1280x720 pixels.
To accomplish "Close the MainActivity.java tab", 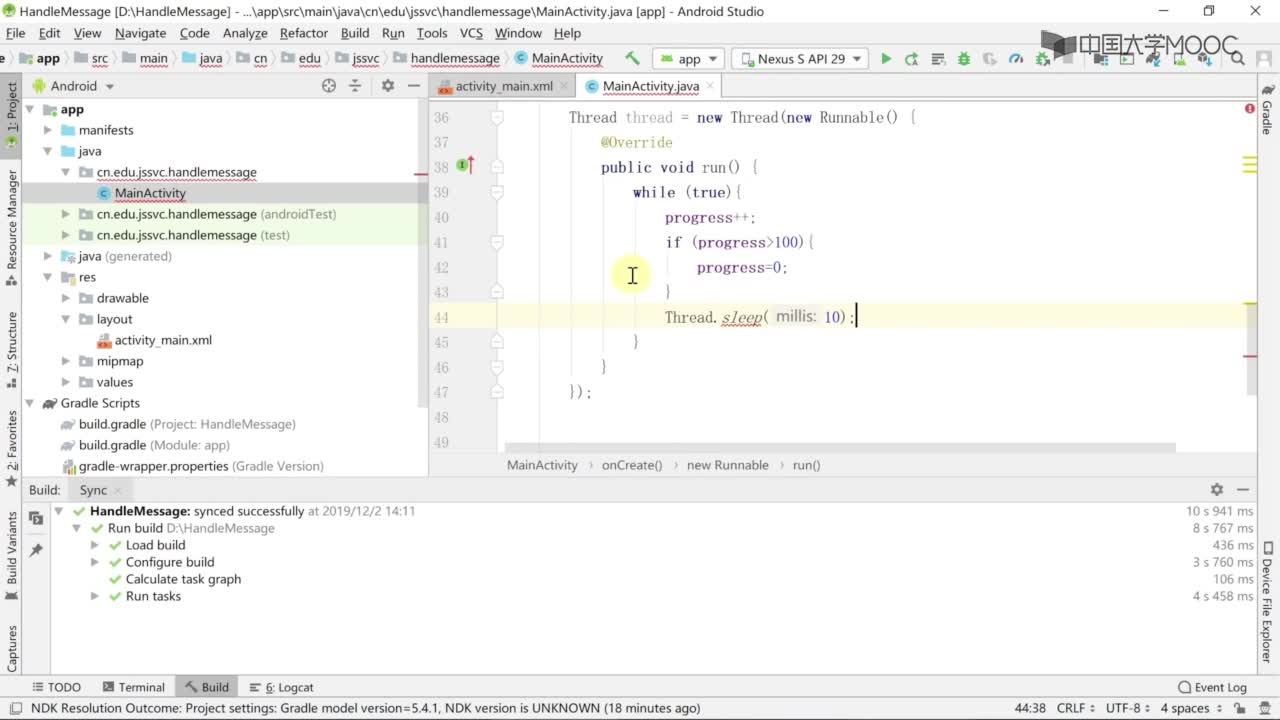I will [710, 86].
